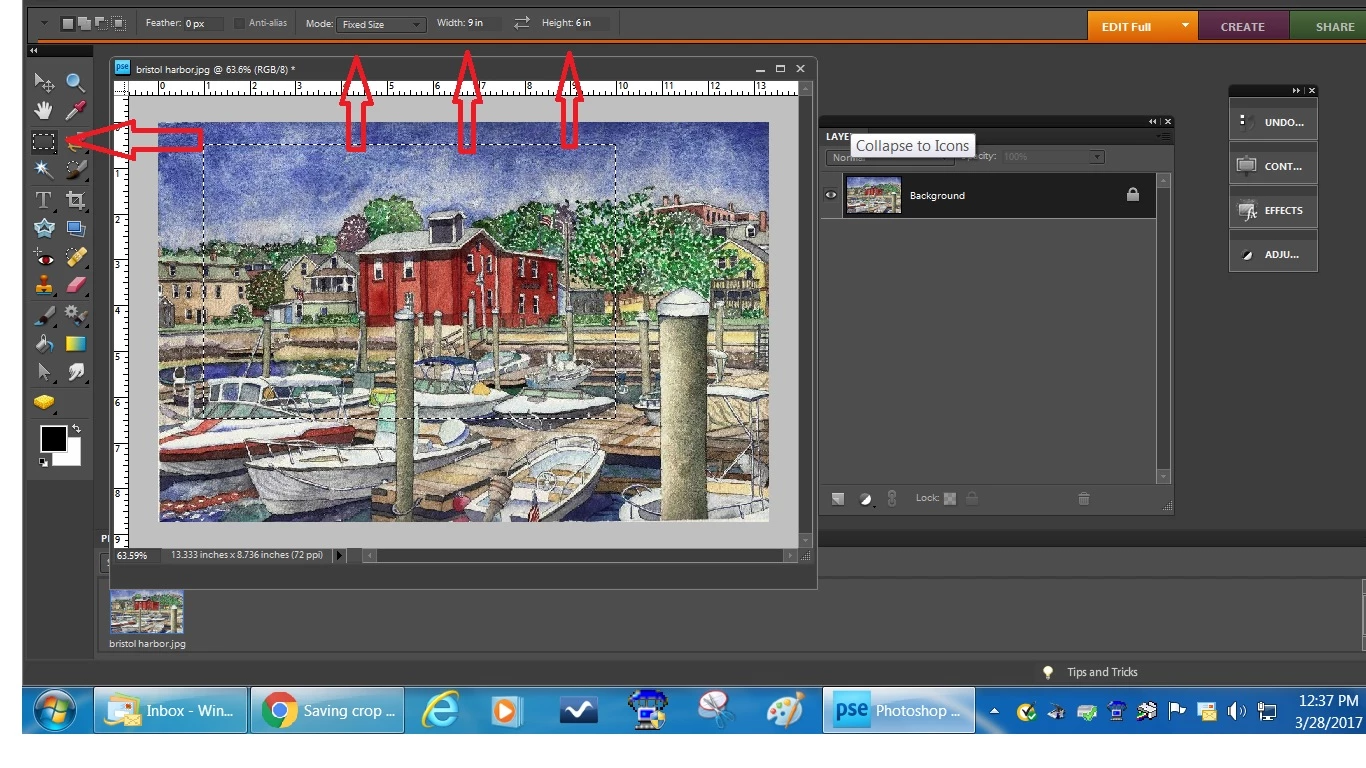Click the Height 6 in field
The image size is (1366, 768).
[592, 23]
